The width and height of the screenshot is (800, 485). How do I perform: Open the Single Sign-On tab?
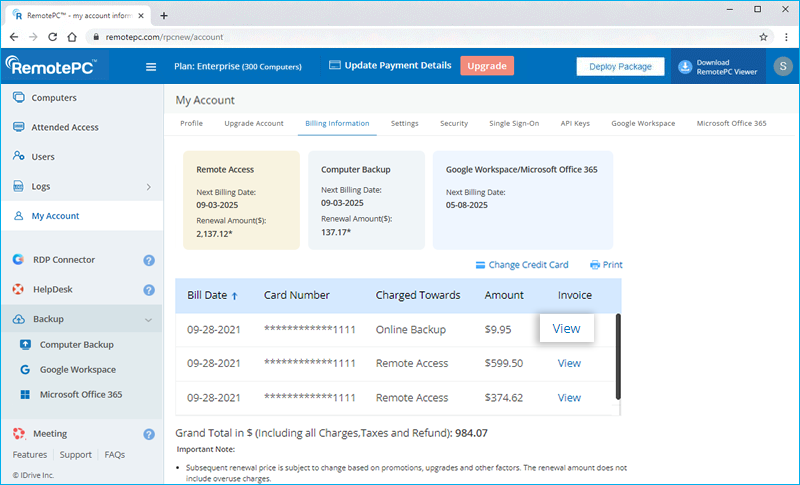coord(514,123)
